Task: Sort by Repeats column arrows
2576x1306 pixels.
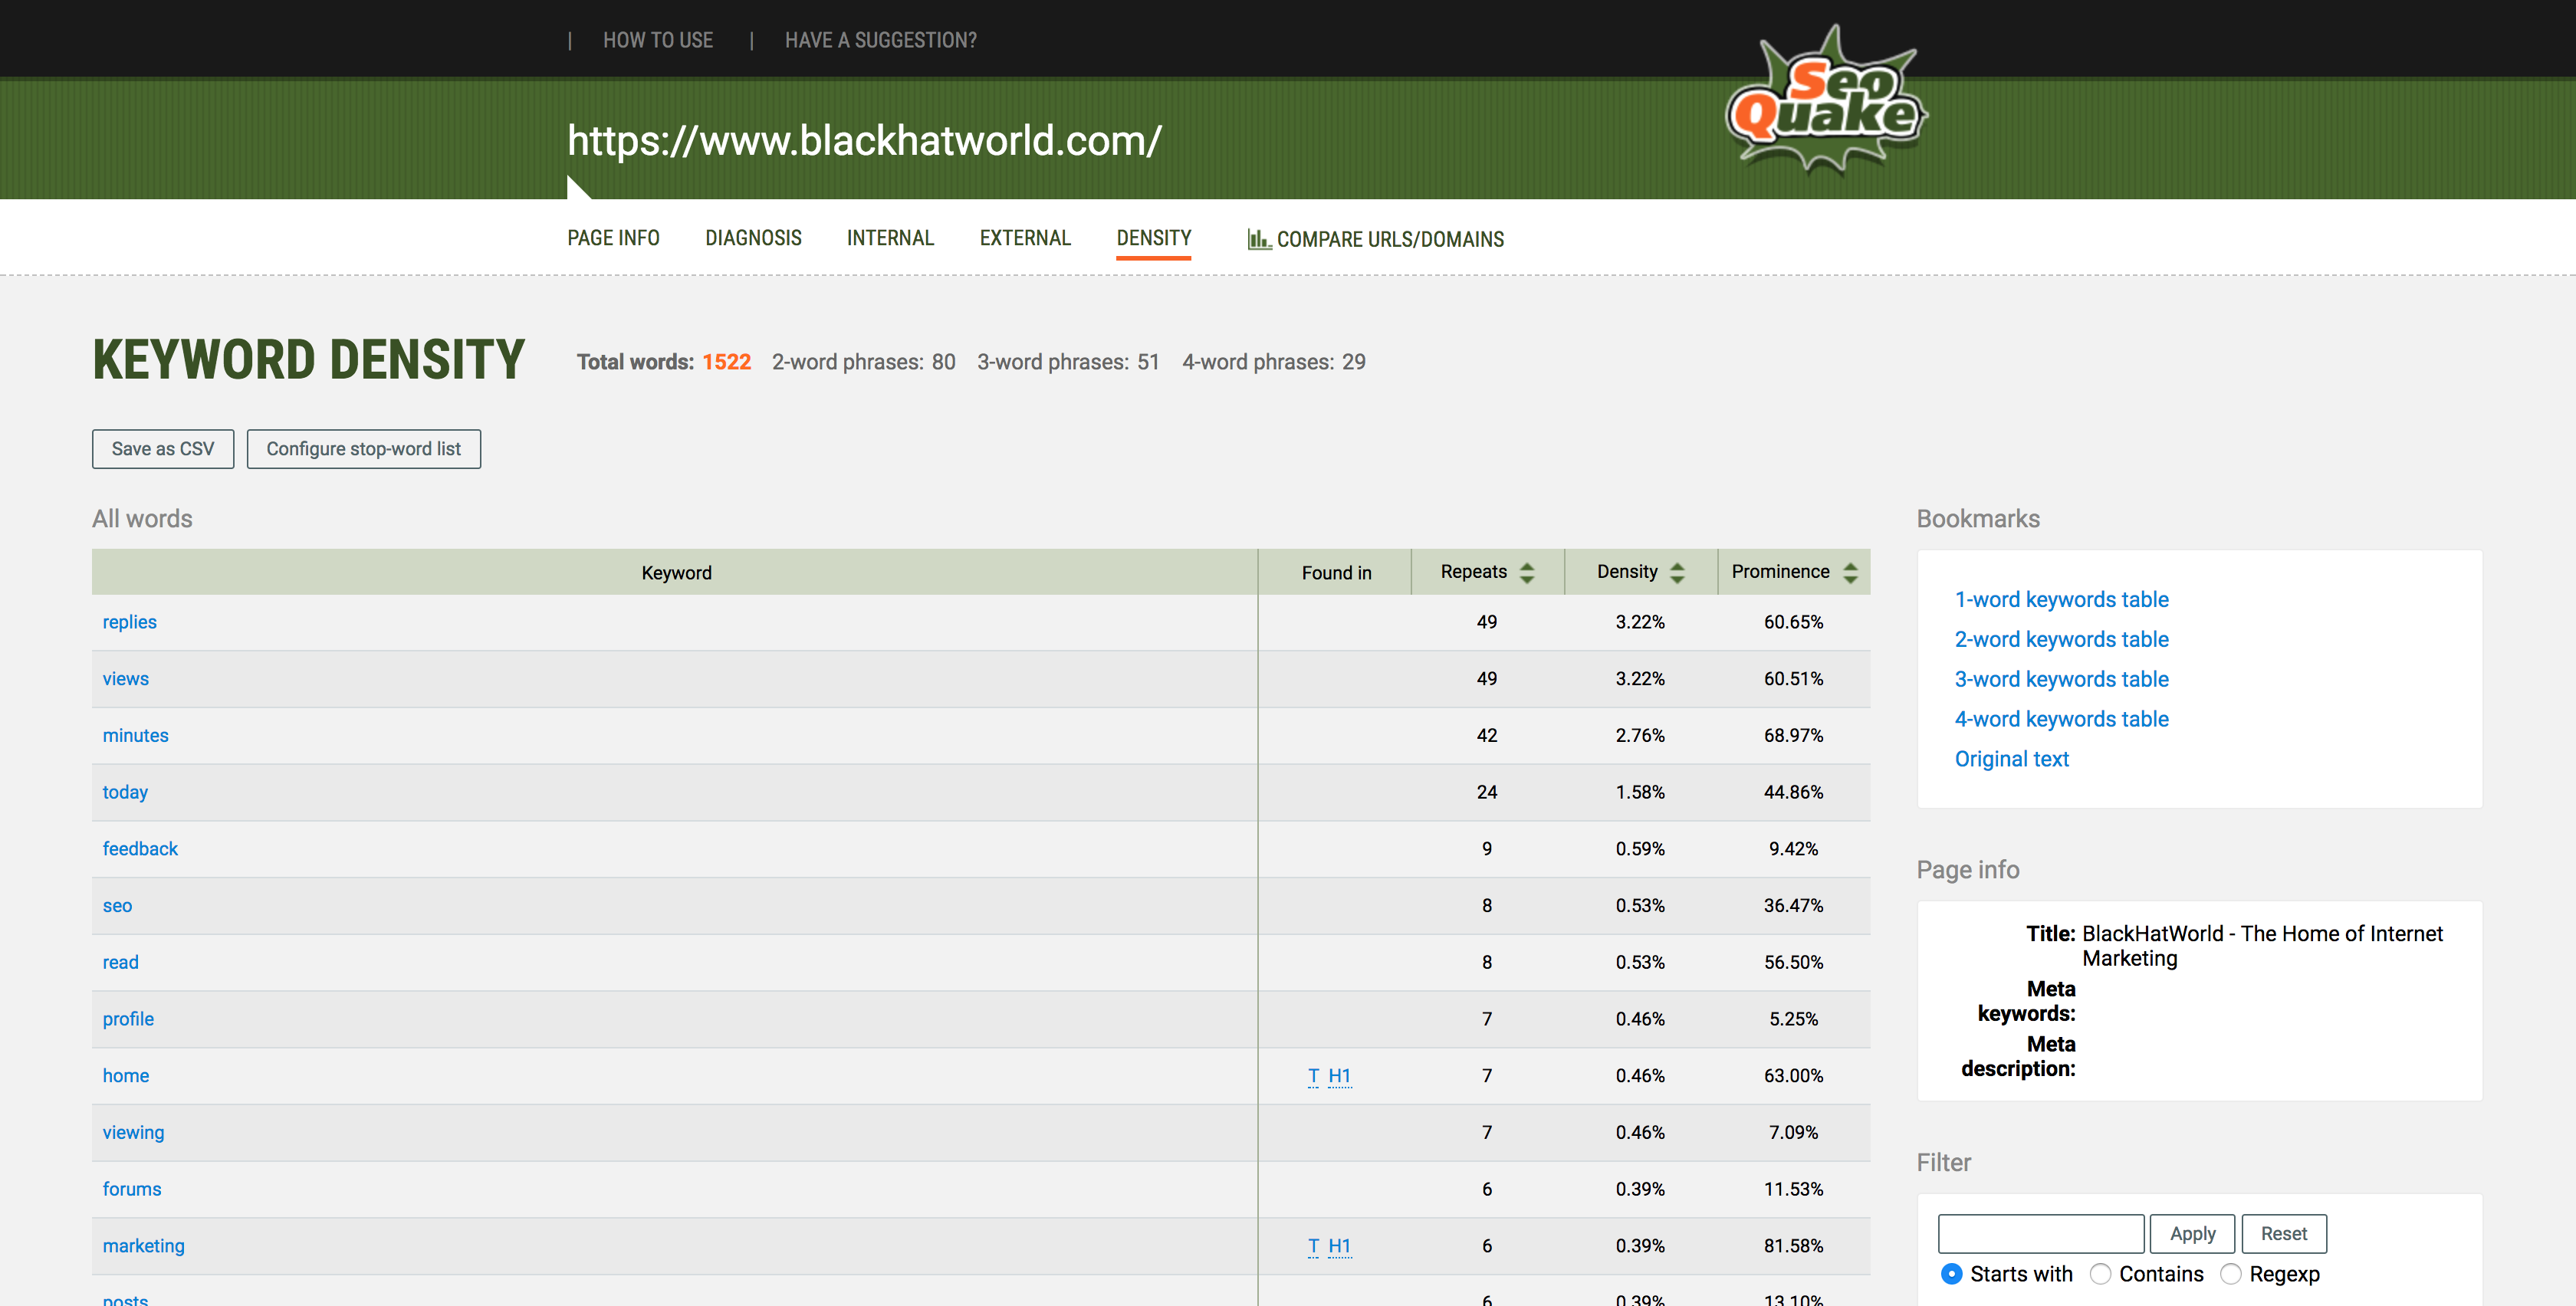Action: coord(1527,572)
